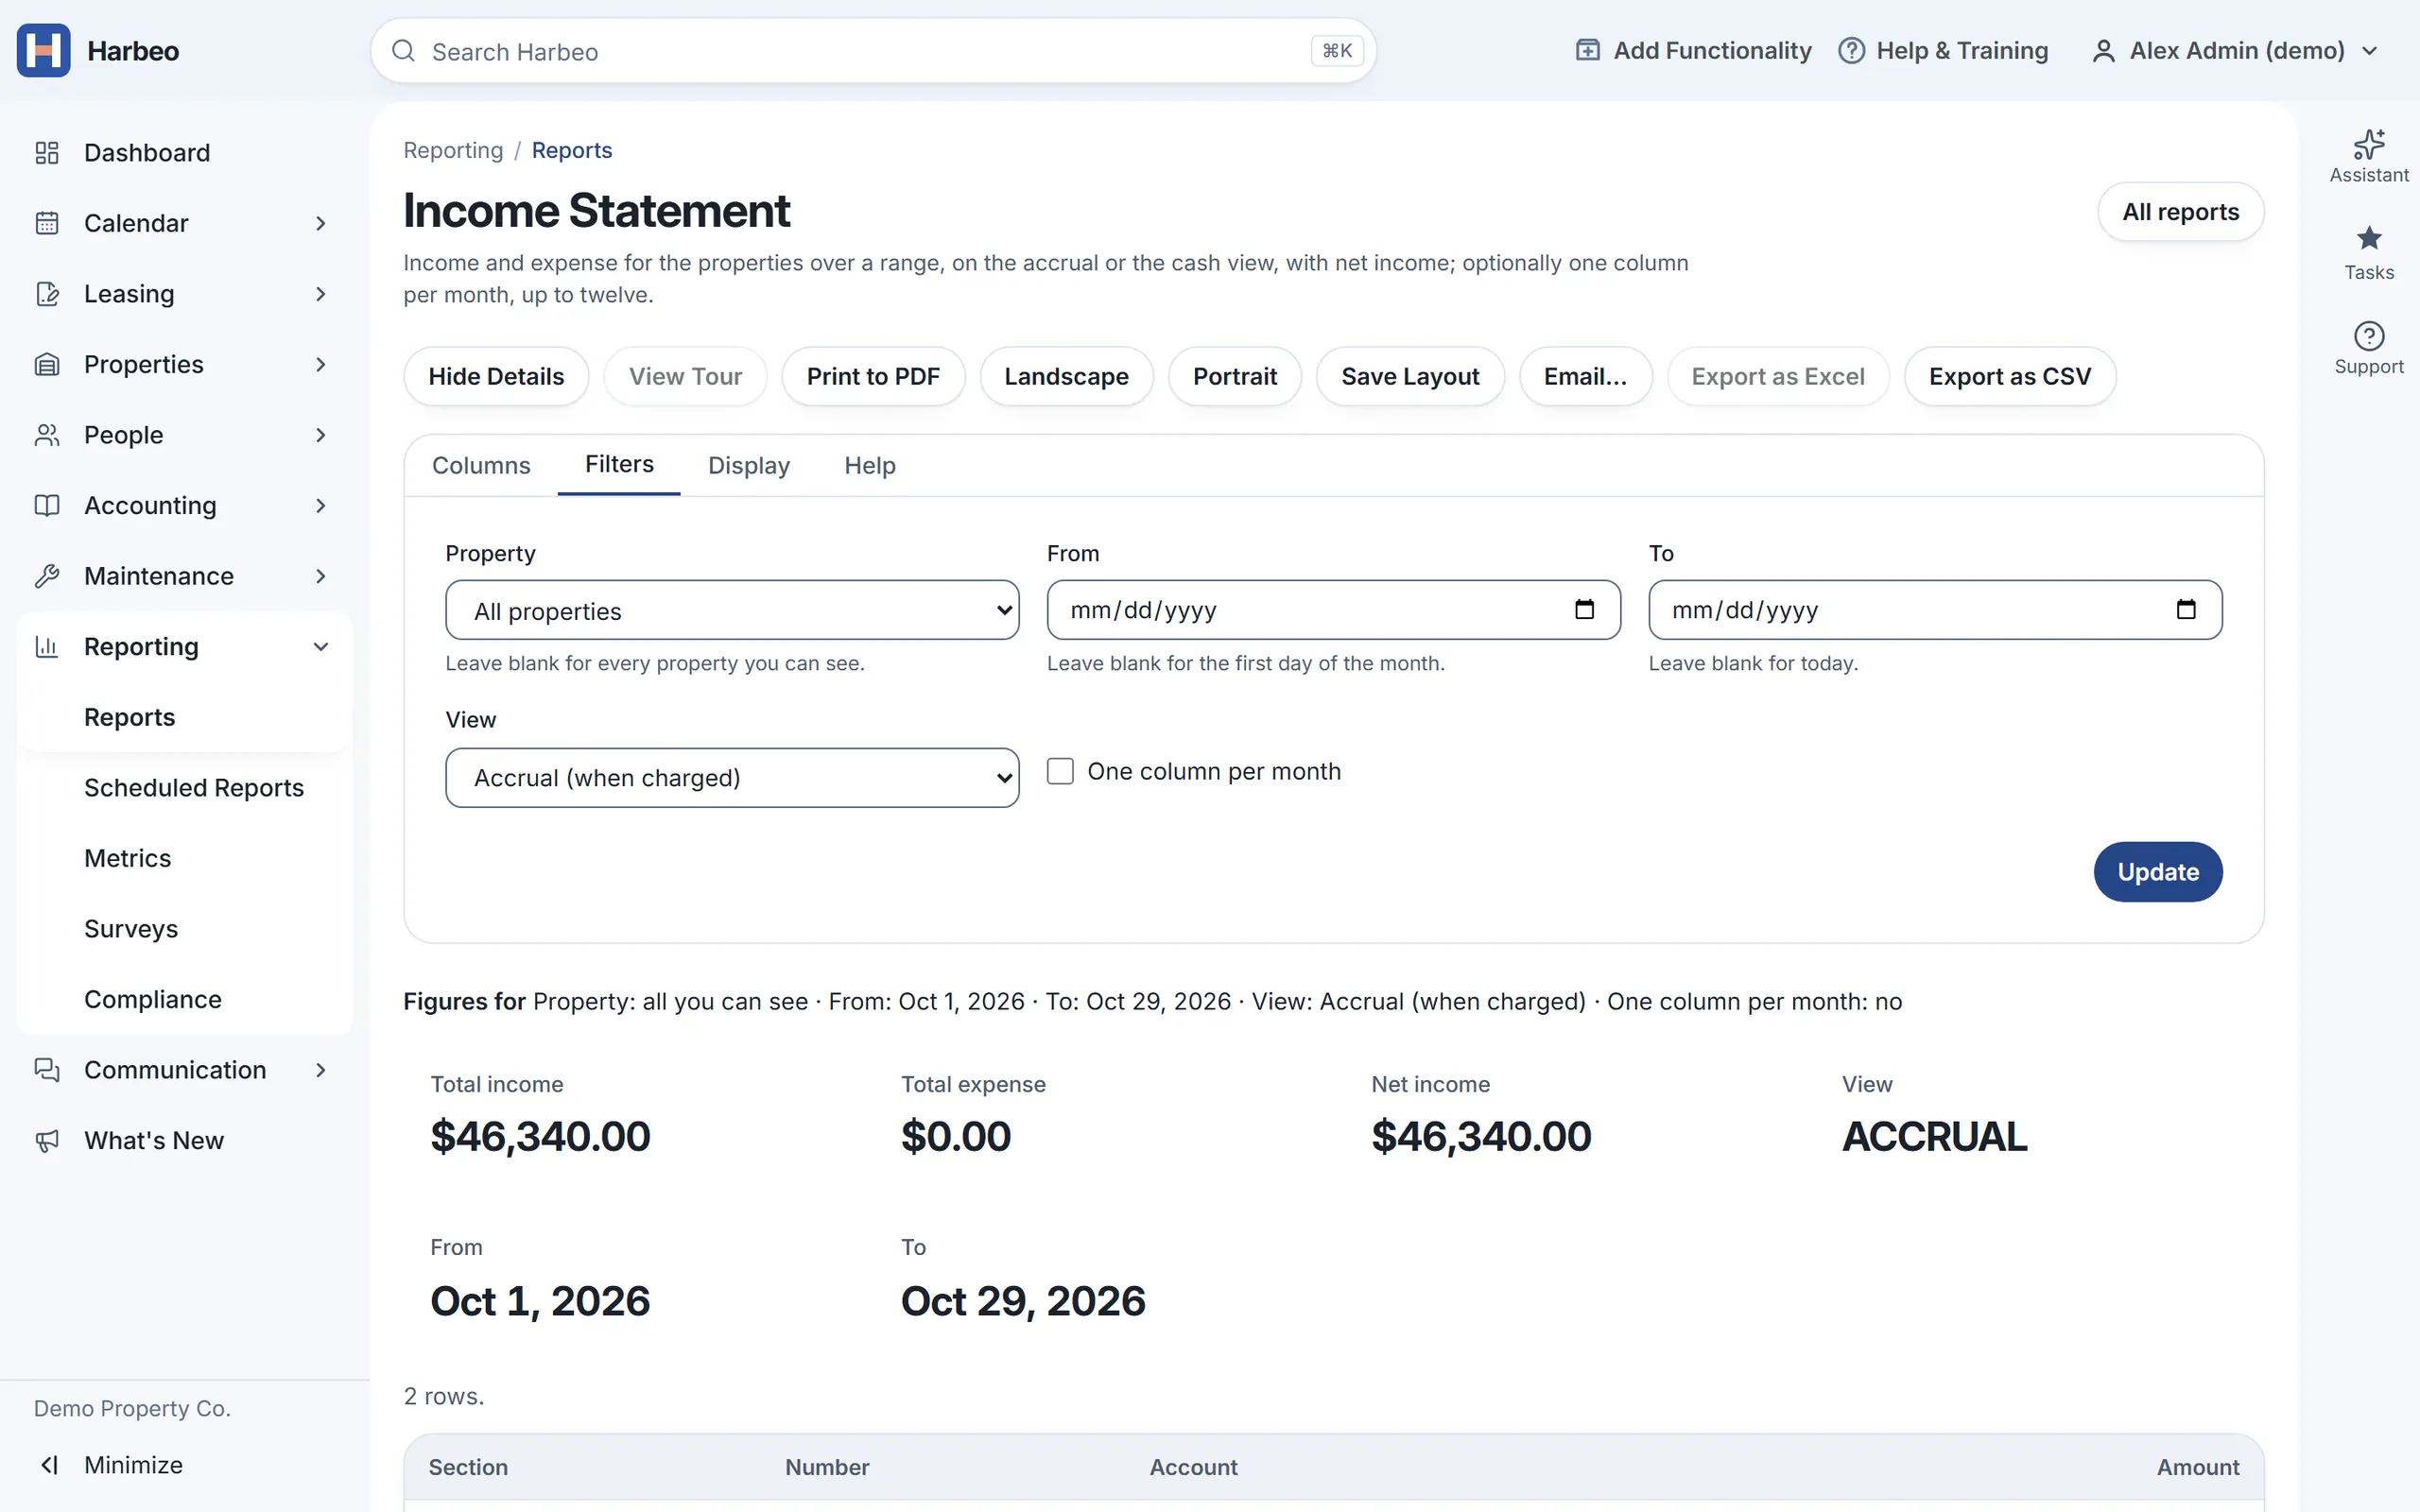Viewport: 2420px width, 1512px height.
Task: Focus the Search Harbeo field
Action: (873, 51)
